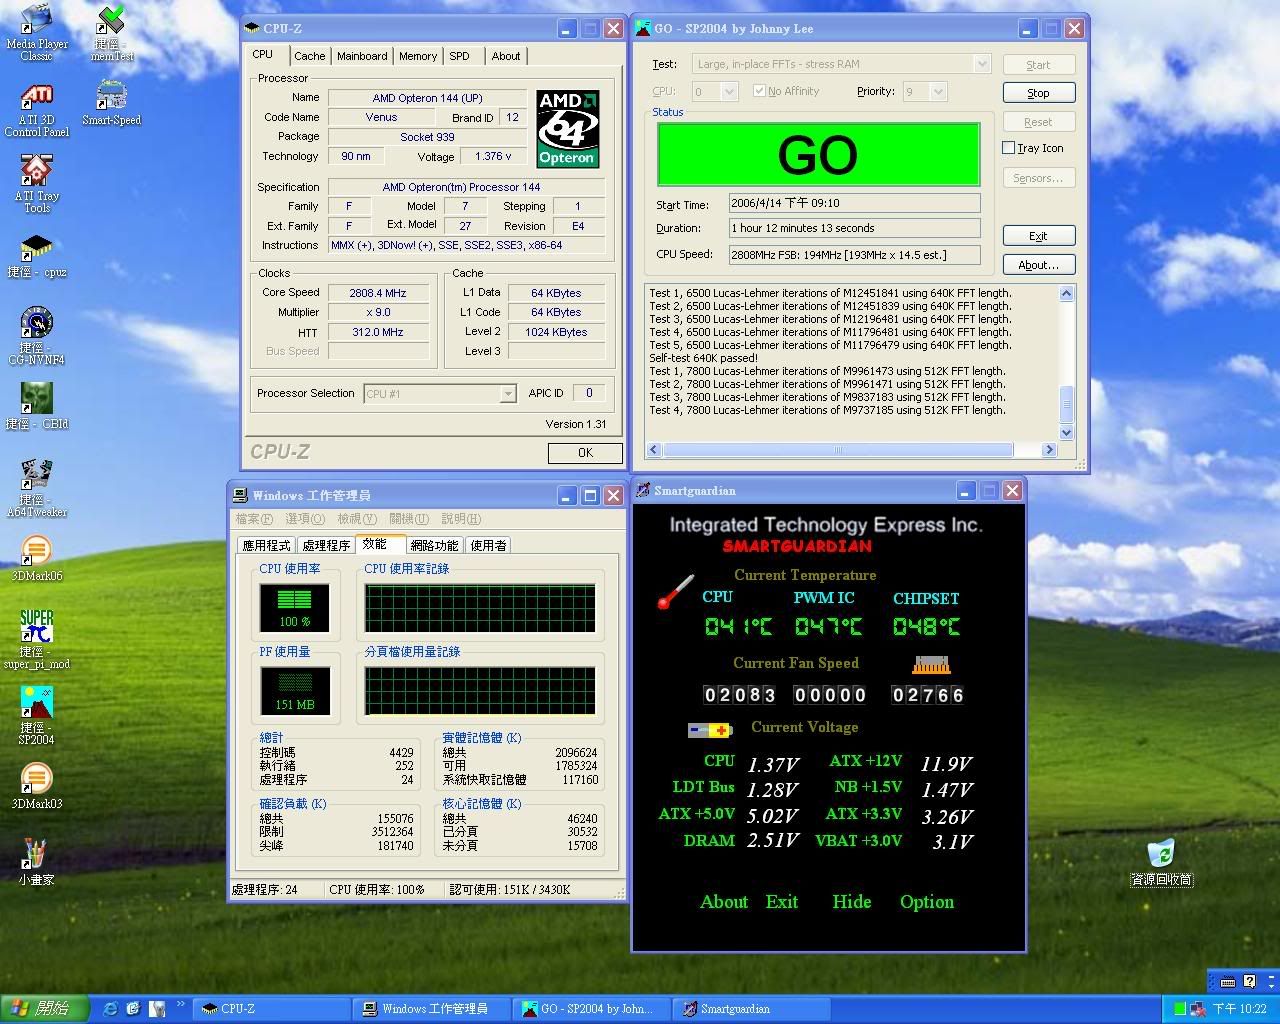This screenshot has height=1024, width=1280.
Task: Open the 使用者 tab in Task Manager
Action: click(488, 546)
